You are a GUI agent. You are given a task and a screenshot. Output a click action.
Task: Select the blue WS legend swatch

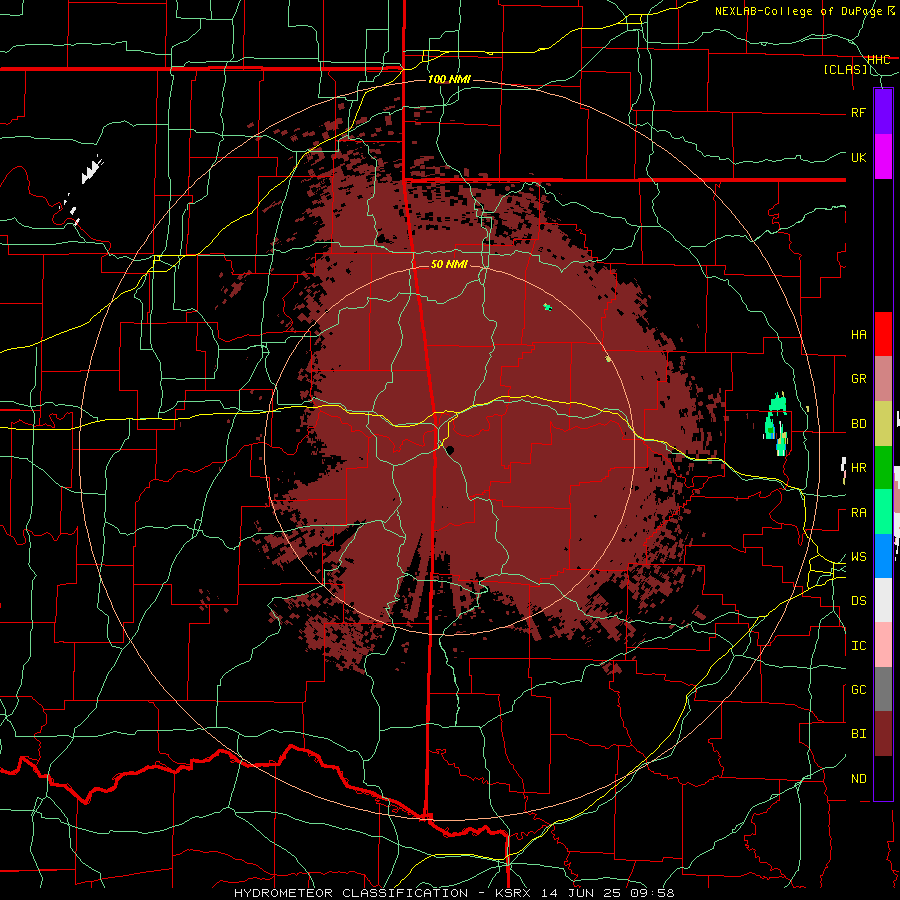883,556
